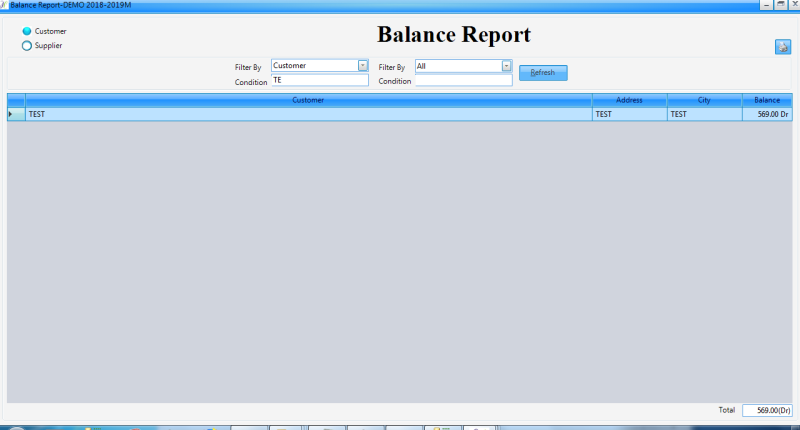The width and height of the screenshot is (800, 430).
Task: Select the Supplier radio button
Action: 27,45
